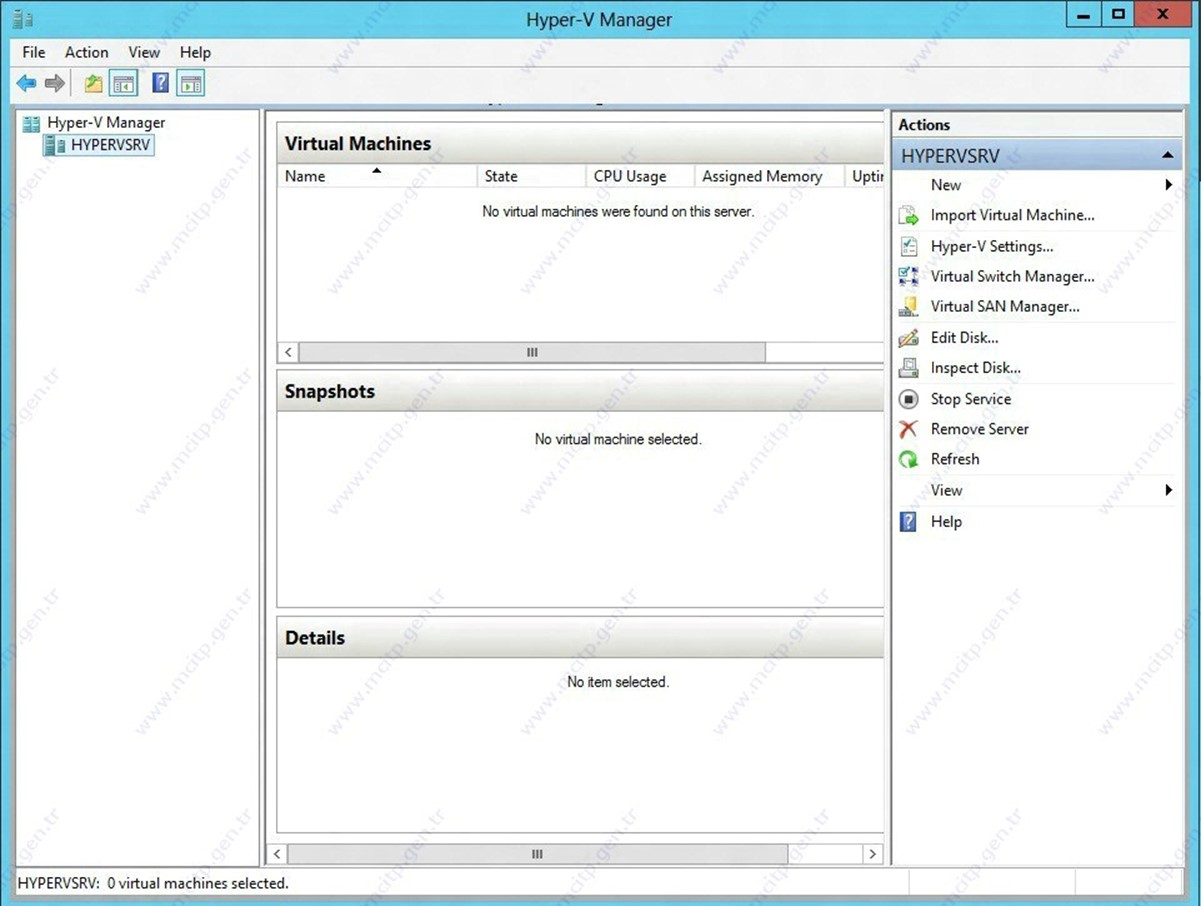The height and width of the screenshot is (906, 1201).
Task: Toggle the Show/Hide Console Tree toolbar icon
Action: (124, 84)
